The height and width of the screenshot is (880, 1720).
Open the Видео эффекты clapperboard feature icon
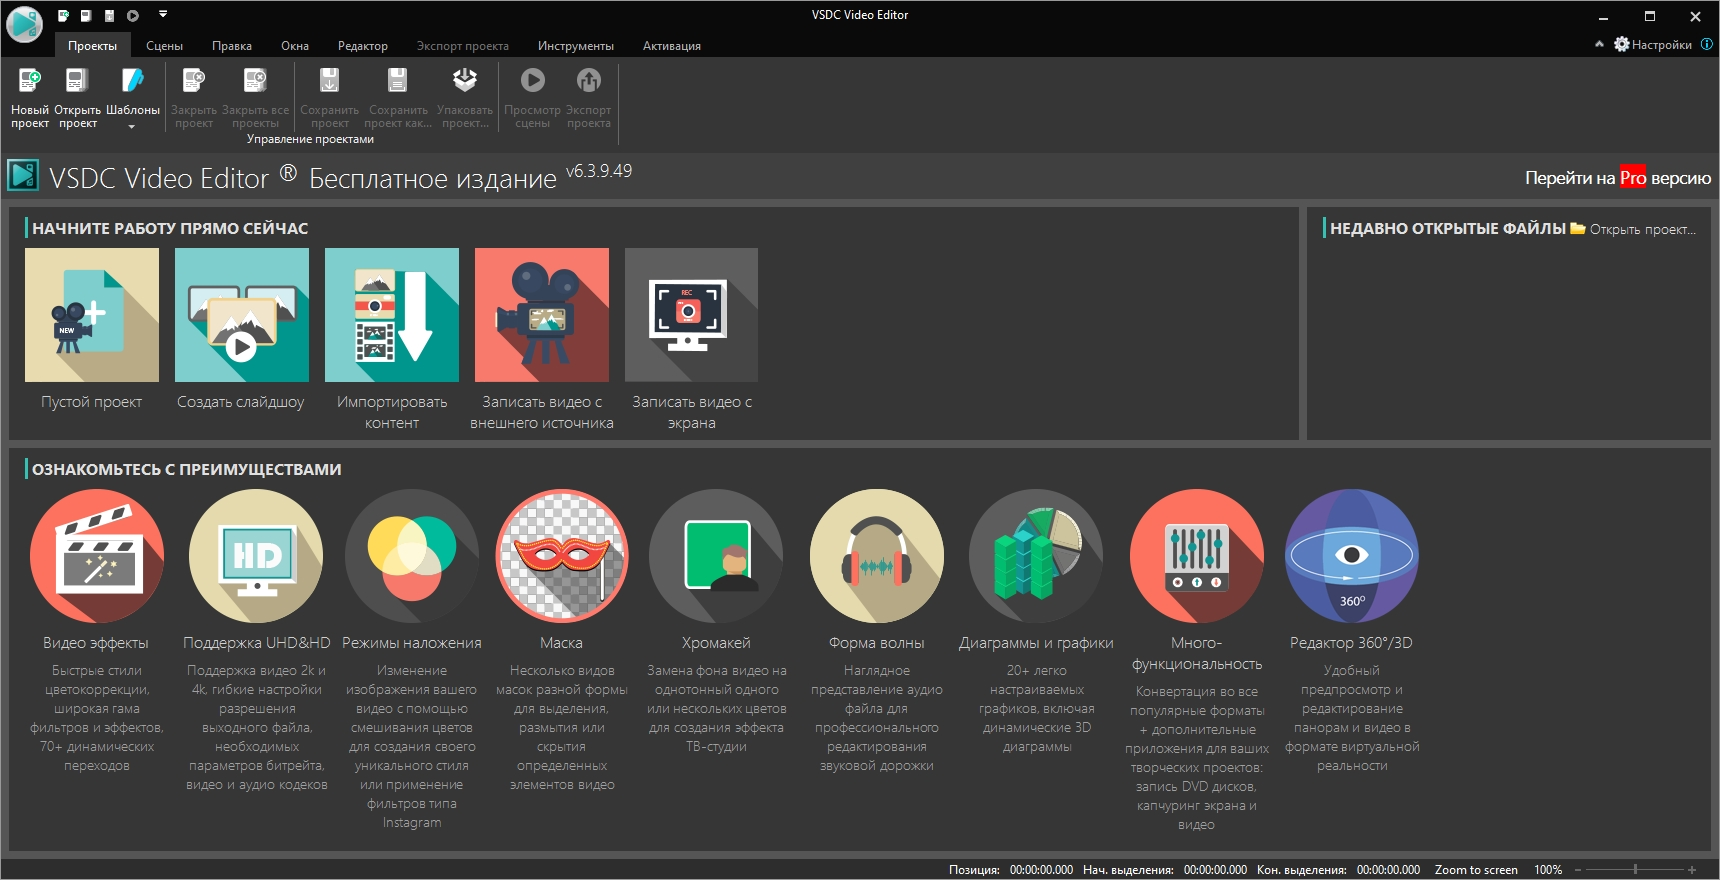[97, 556]
